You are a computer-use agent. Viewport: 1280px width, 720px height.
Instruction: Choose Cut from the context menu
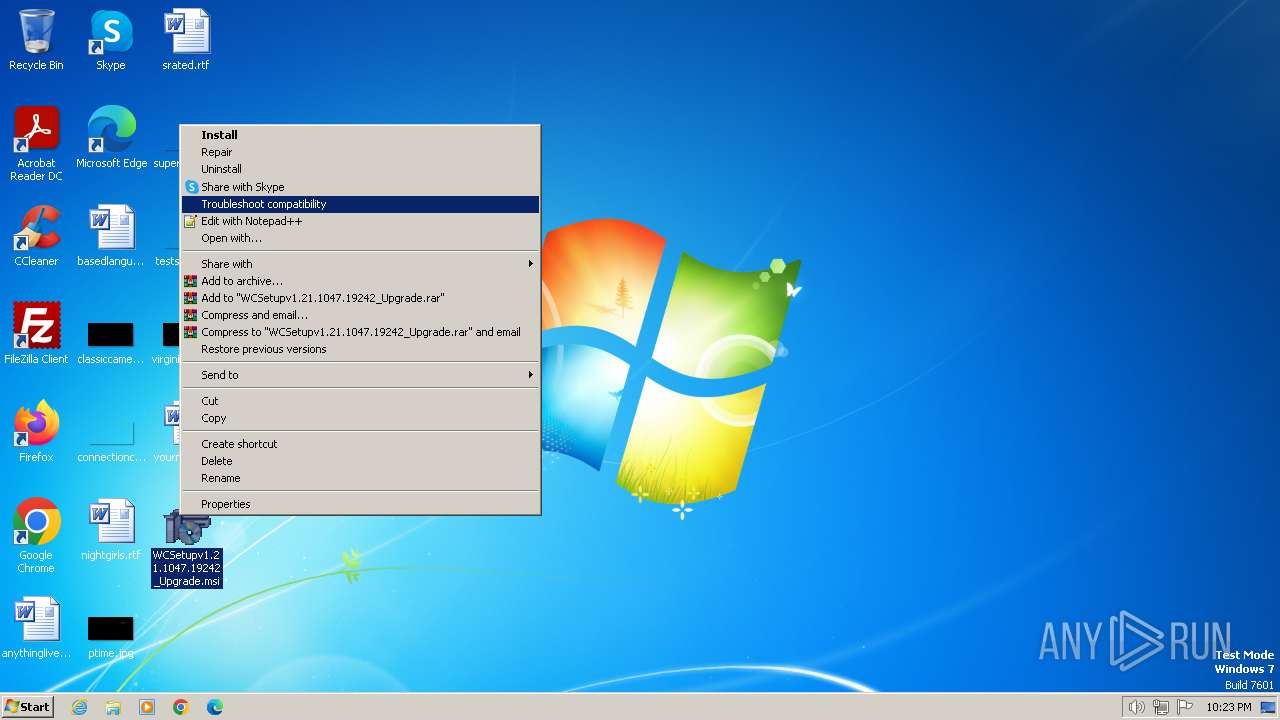tap(360, 401)
